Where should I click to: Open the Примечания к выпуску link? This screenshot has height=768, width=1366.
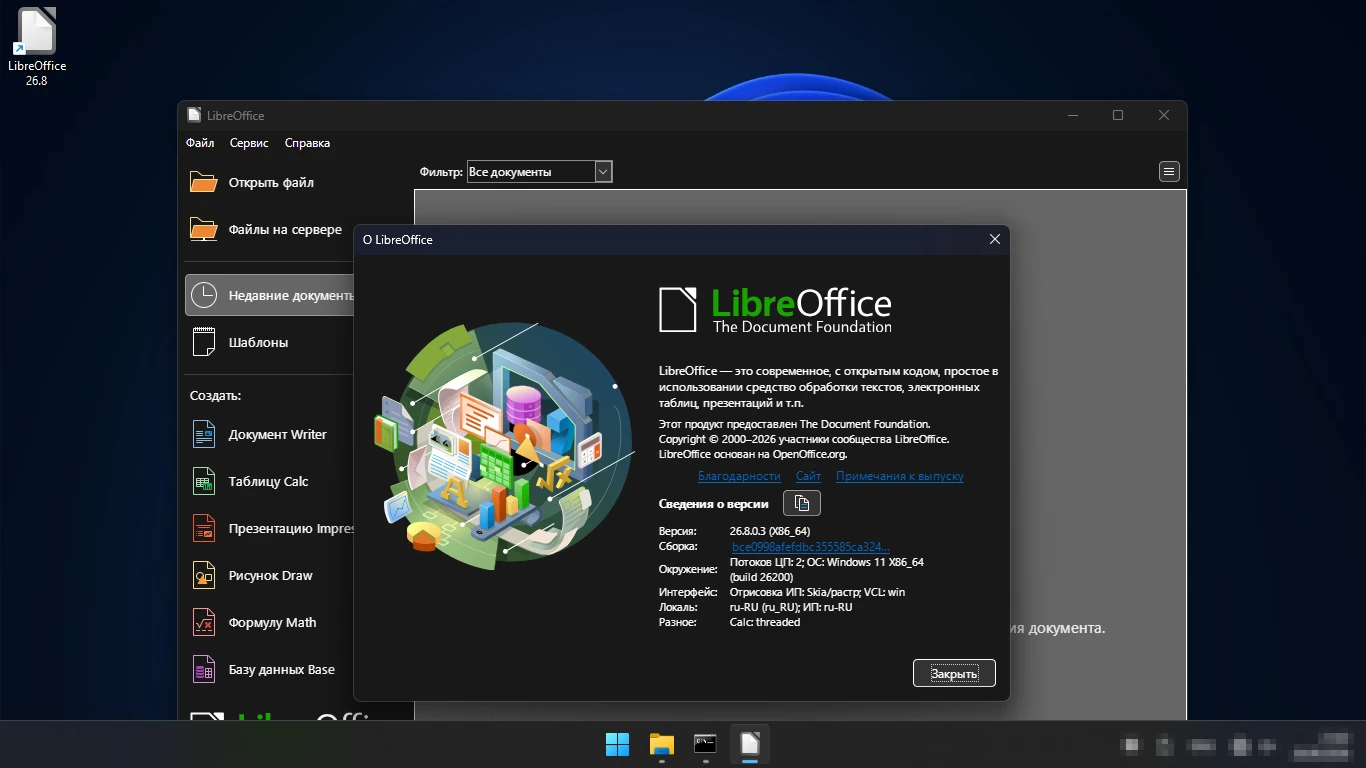900,476
